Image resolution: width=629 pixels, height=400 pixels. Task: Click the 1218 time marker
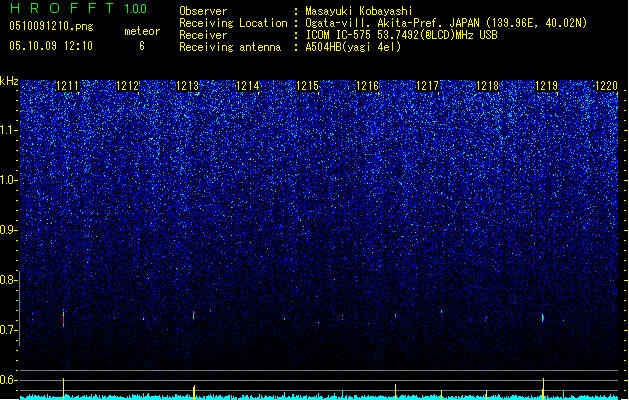pos(487,86)
